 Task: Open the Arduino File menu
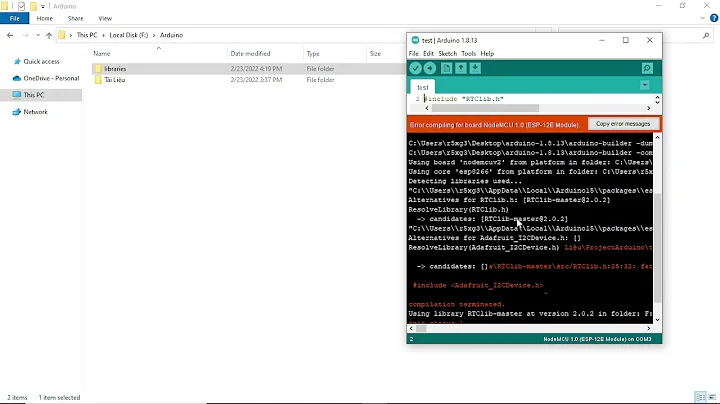click(x=413, y=54)
